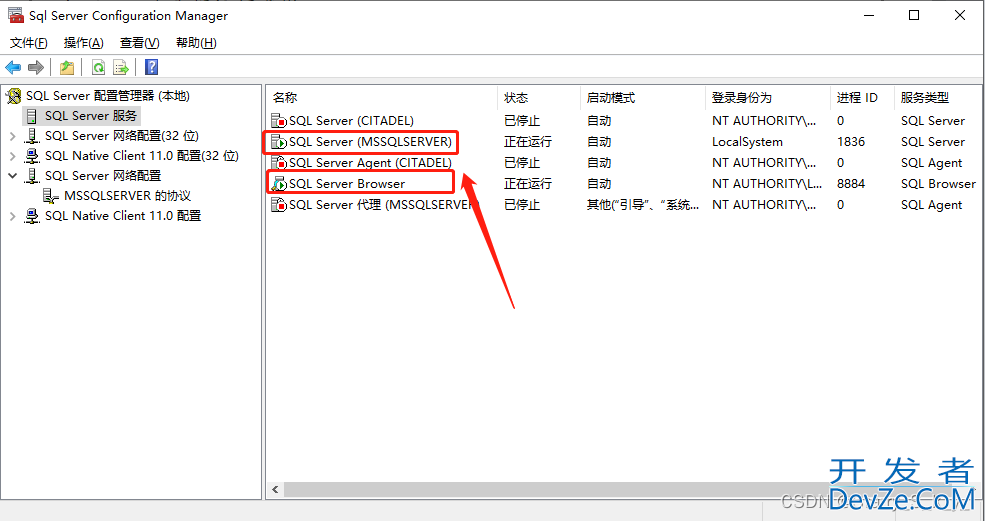The height and width of the screenshot is (521, 985).
Task: Select SQL Server 网络配置 tree item
Action: [103, 176]
